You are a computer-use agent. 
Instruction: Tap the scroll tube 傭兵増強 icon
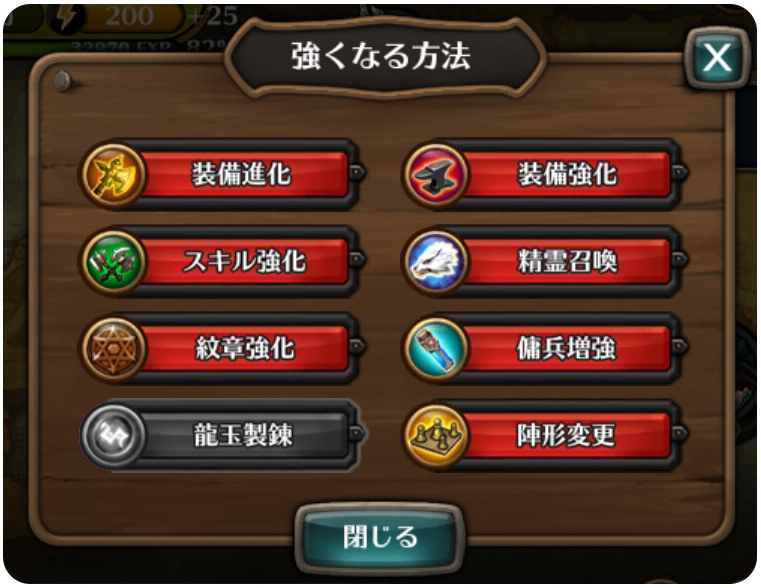point(435,348)
